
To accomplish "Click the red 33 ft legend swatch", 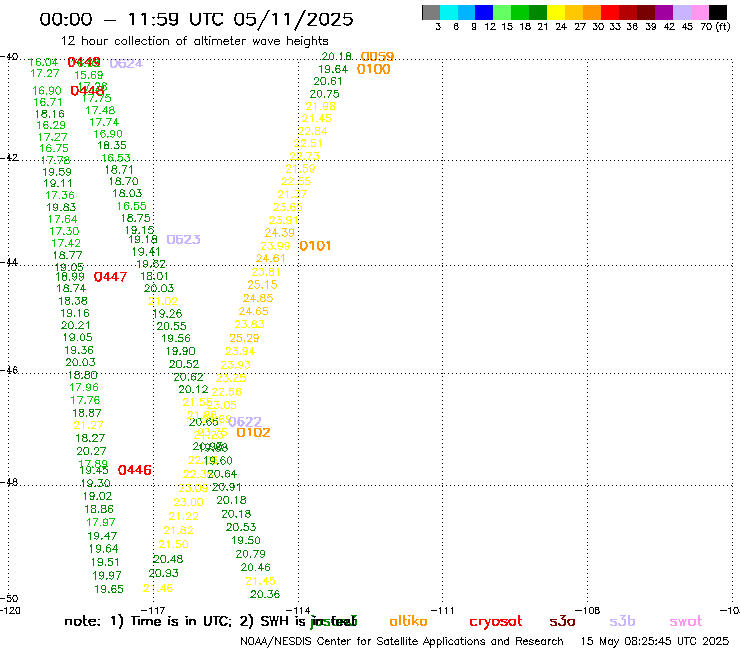I will [610, 12].
